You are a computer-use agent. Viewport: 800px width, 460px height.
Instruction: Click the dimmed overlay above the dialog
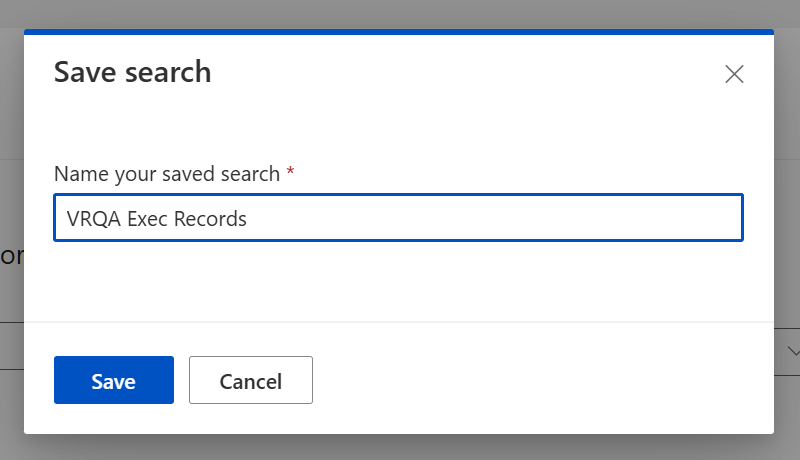click(x=400, y=12)
